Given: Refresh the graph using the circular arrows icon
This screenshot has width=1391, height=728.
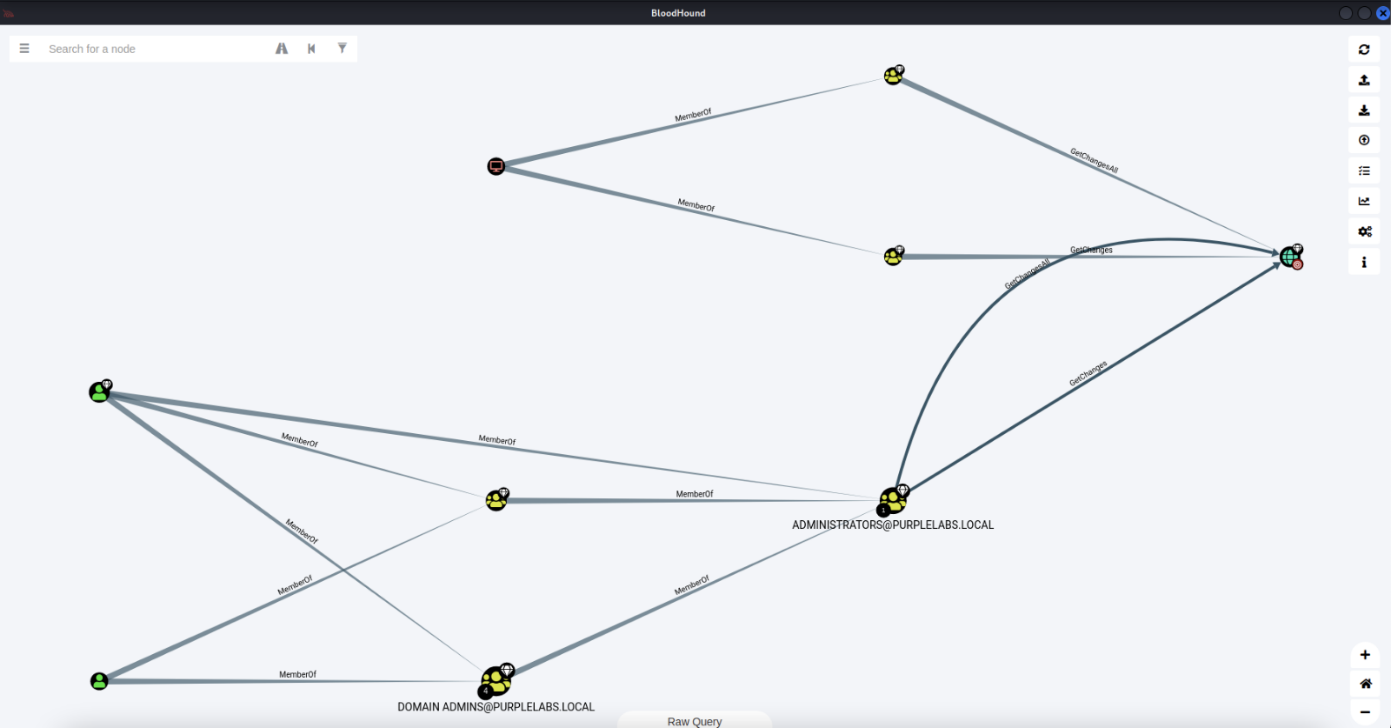Looking at the screenshot, I should (1364, 49).
